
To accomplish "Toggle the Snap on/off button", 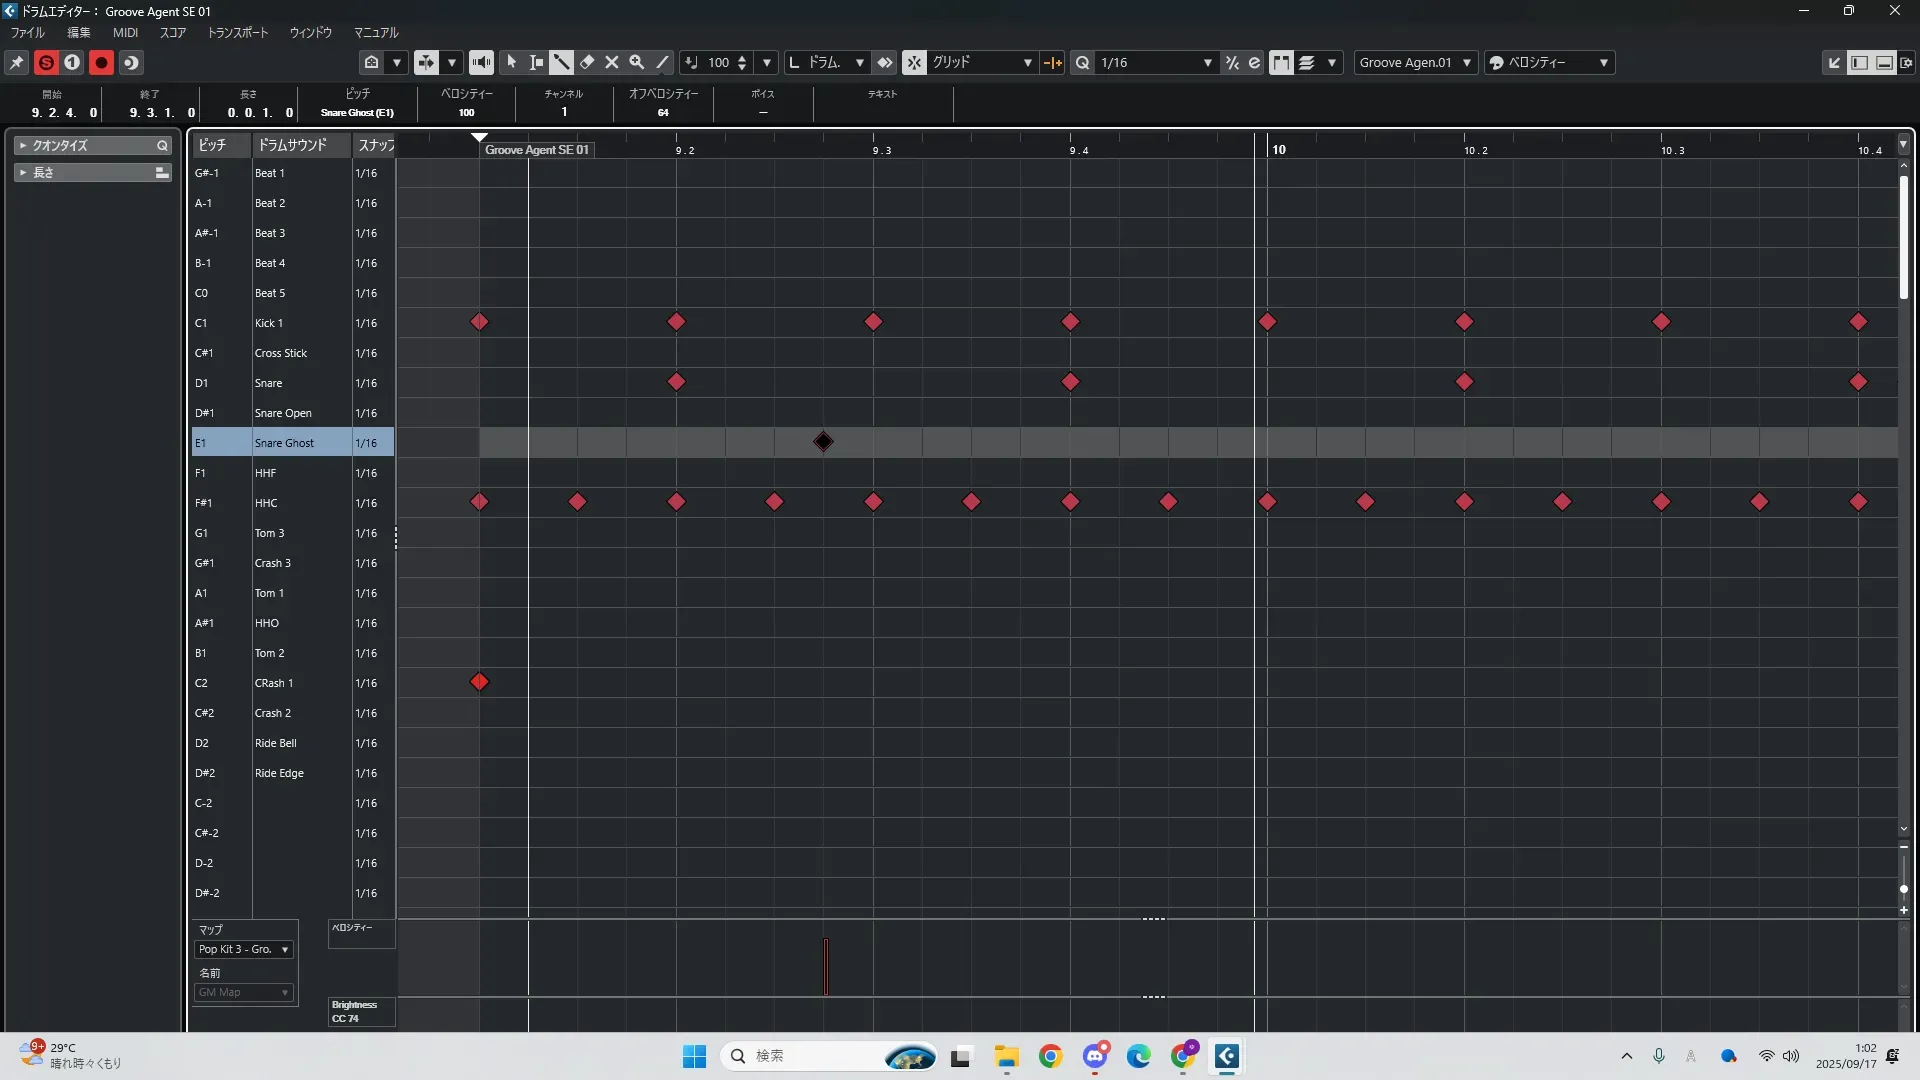I will (914, 62).
